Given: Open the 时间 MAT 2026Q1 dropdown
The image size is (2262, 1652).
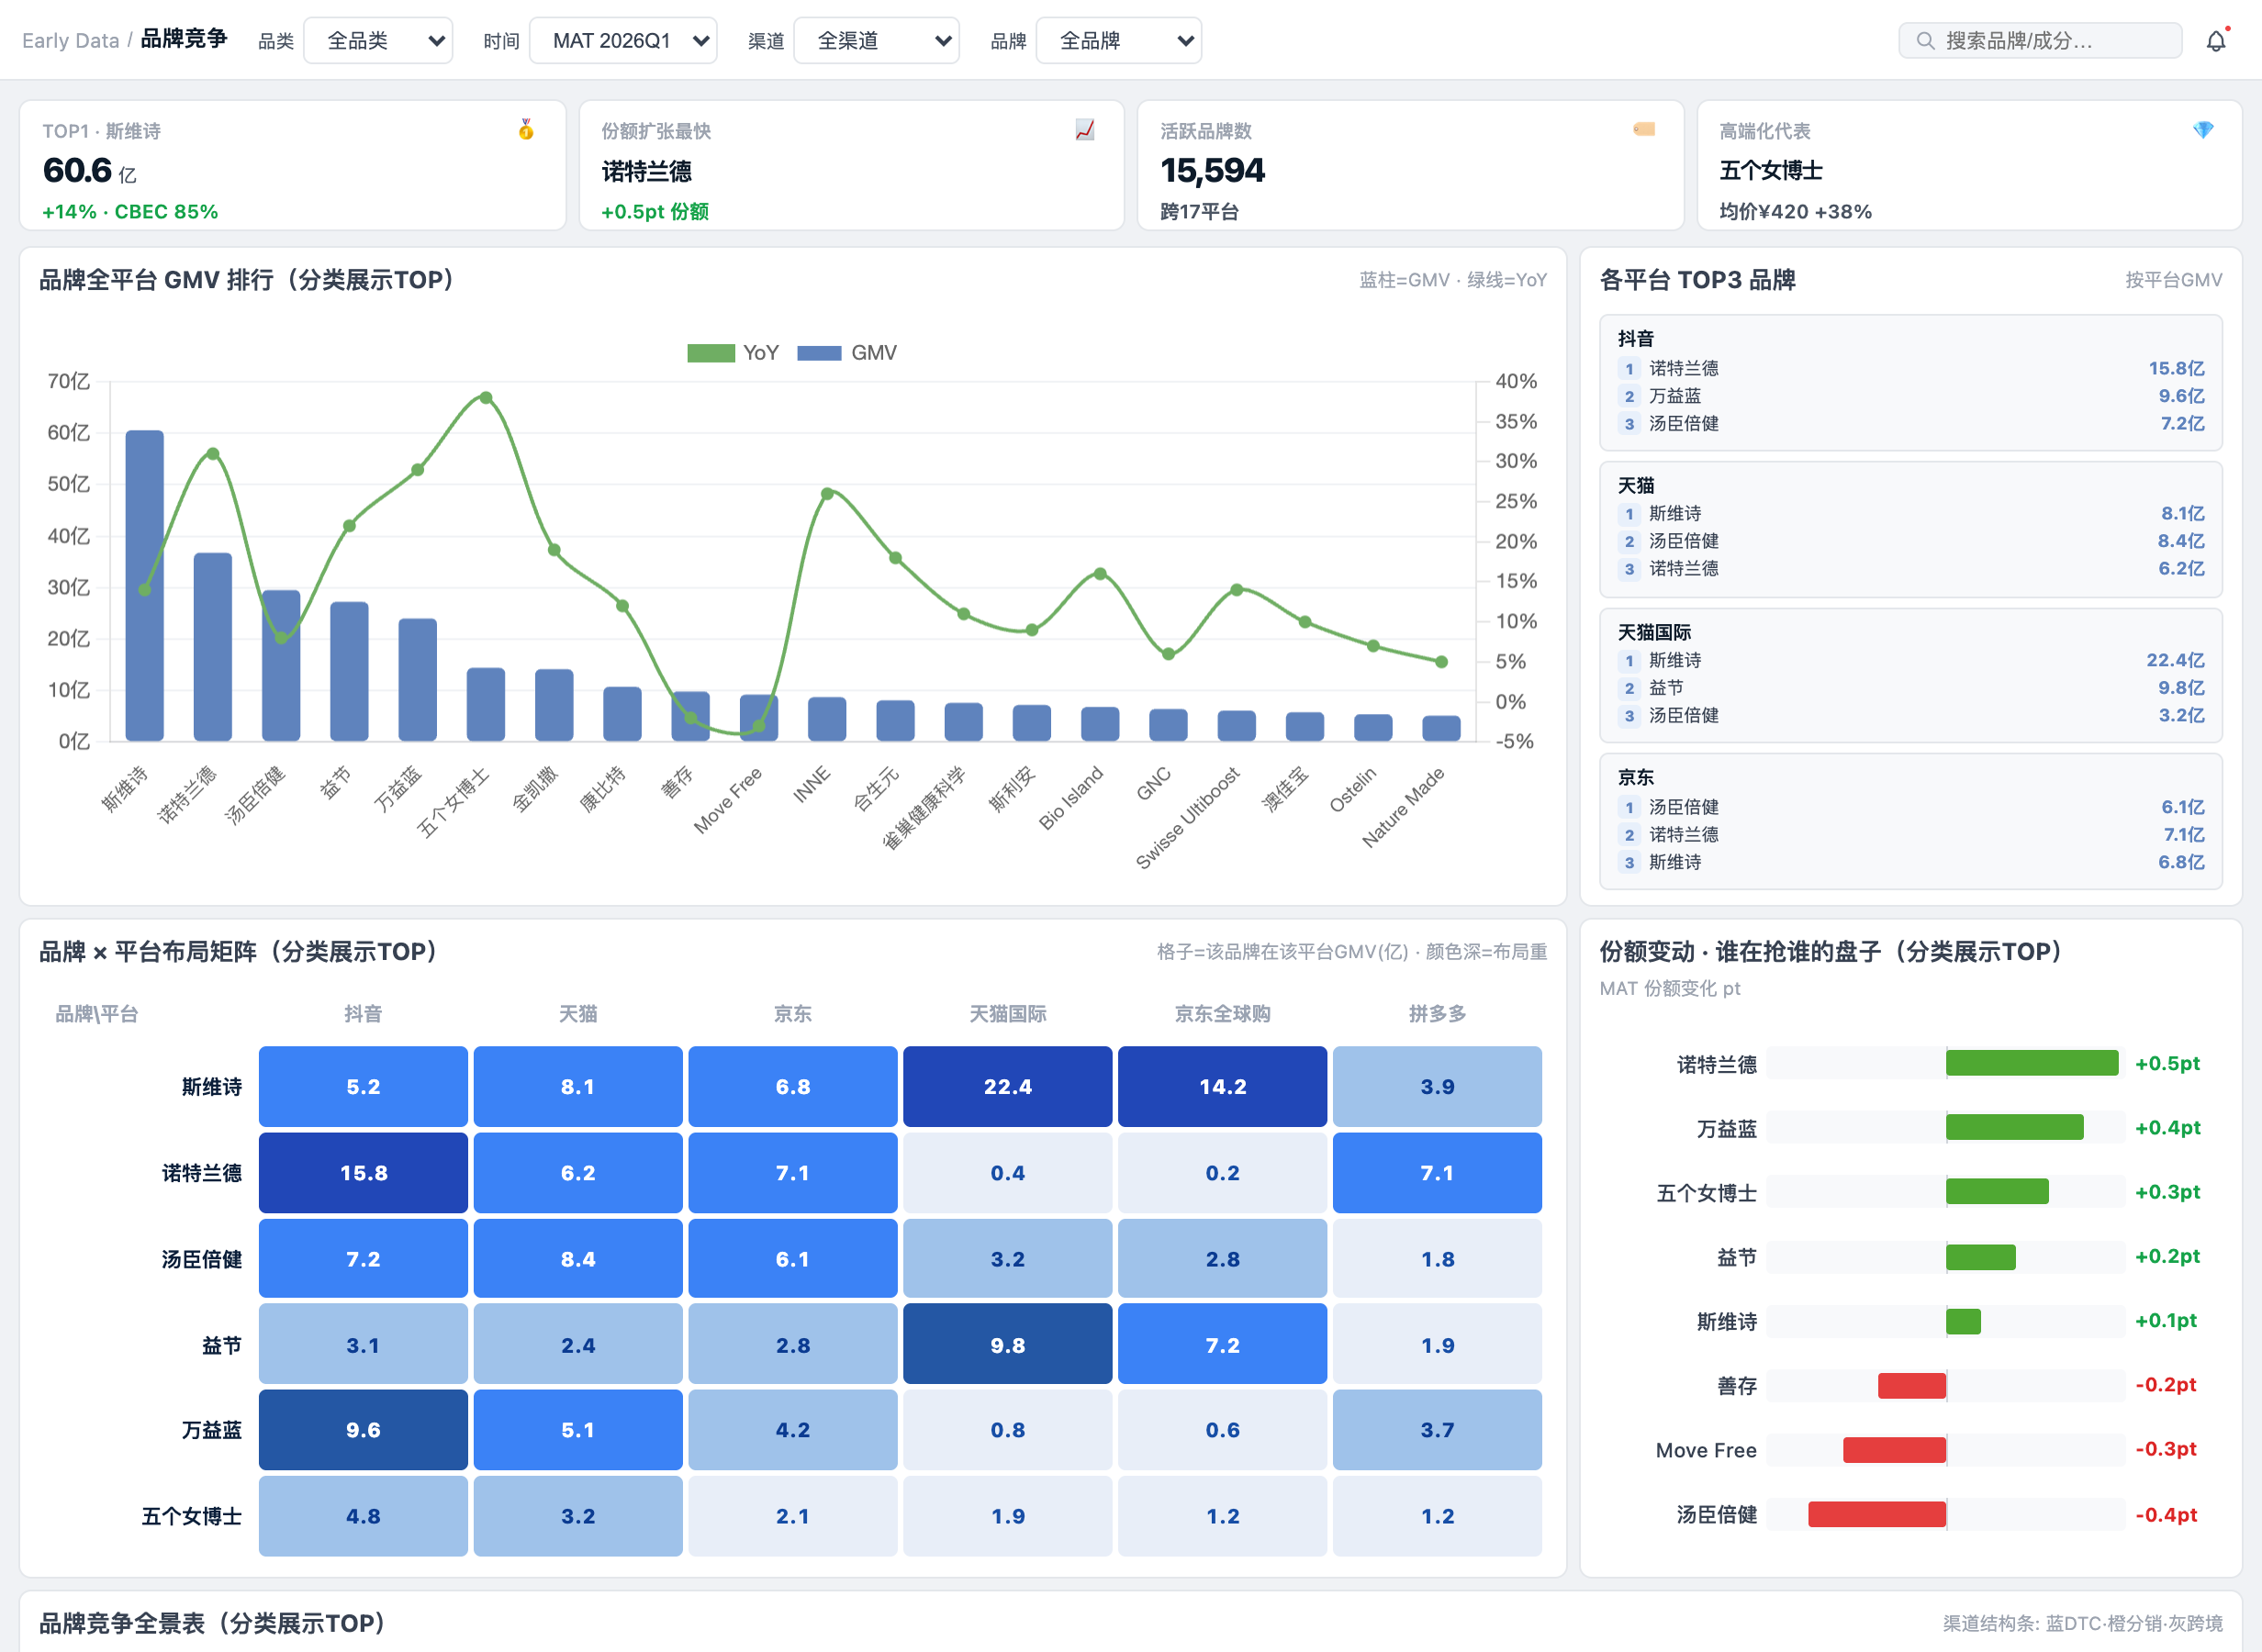Looking at the screenshot, I should pos(623,41).
